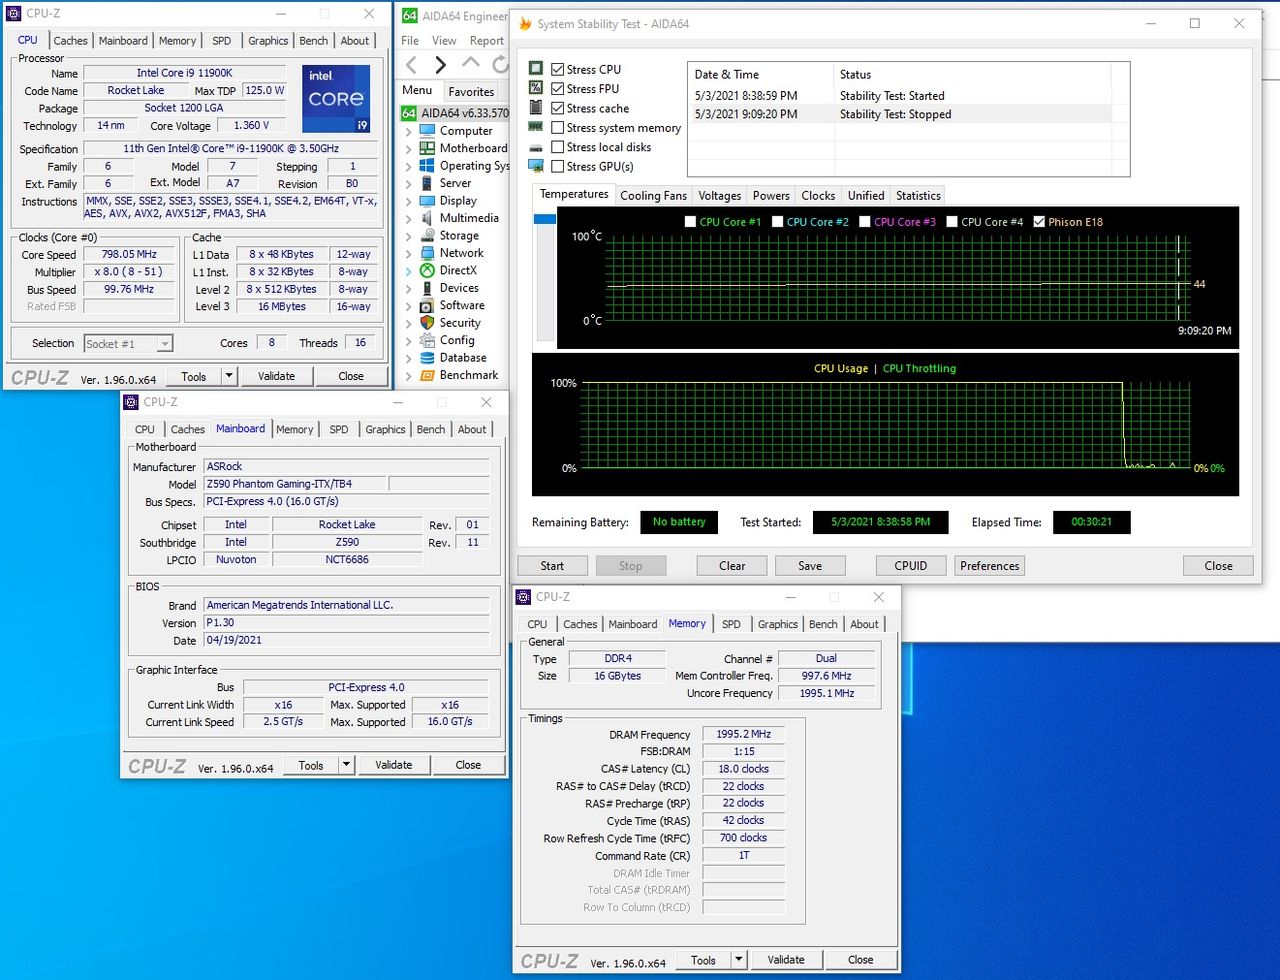Screen dimensions: 1280x980
Task: Open Tools dropdown arrow in CPU-Z CPU window
Action: coord(229,376)
